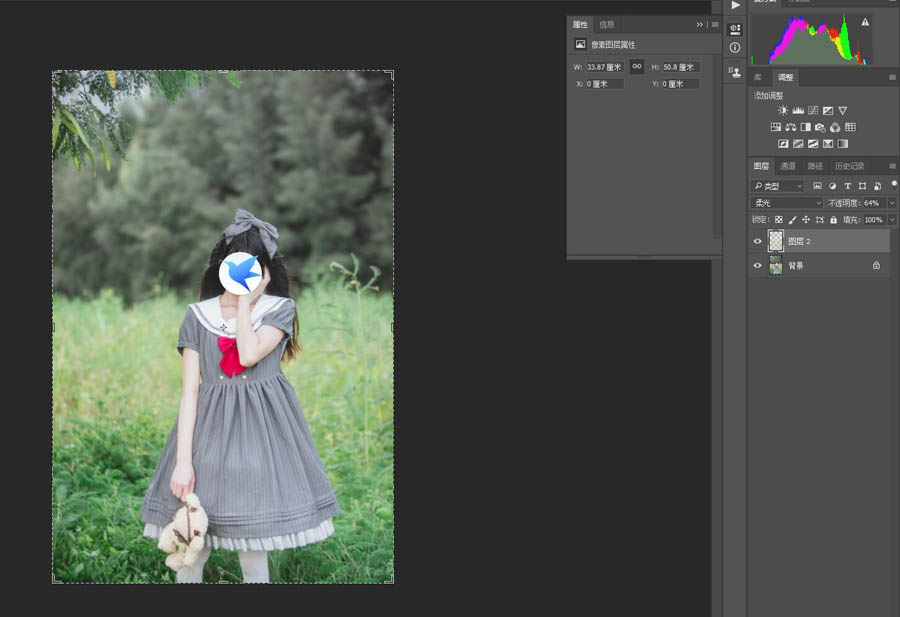The height and width of the screenshot is (617, 900).
Task: Open the Levels adjustment
Action: 798,110
